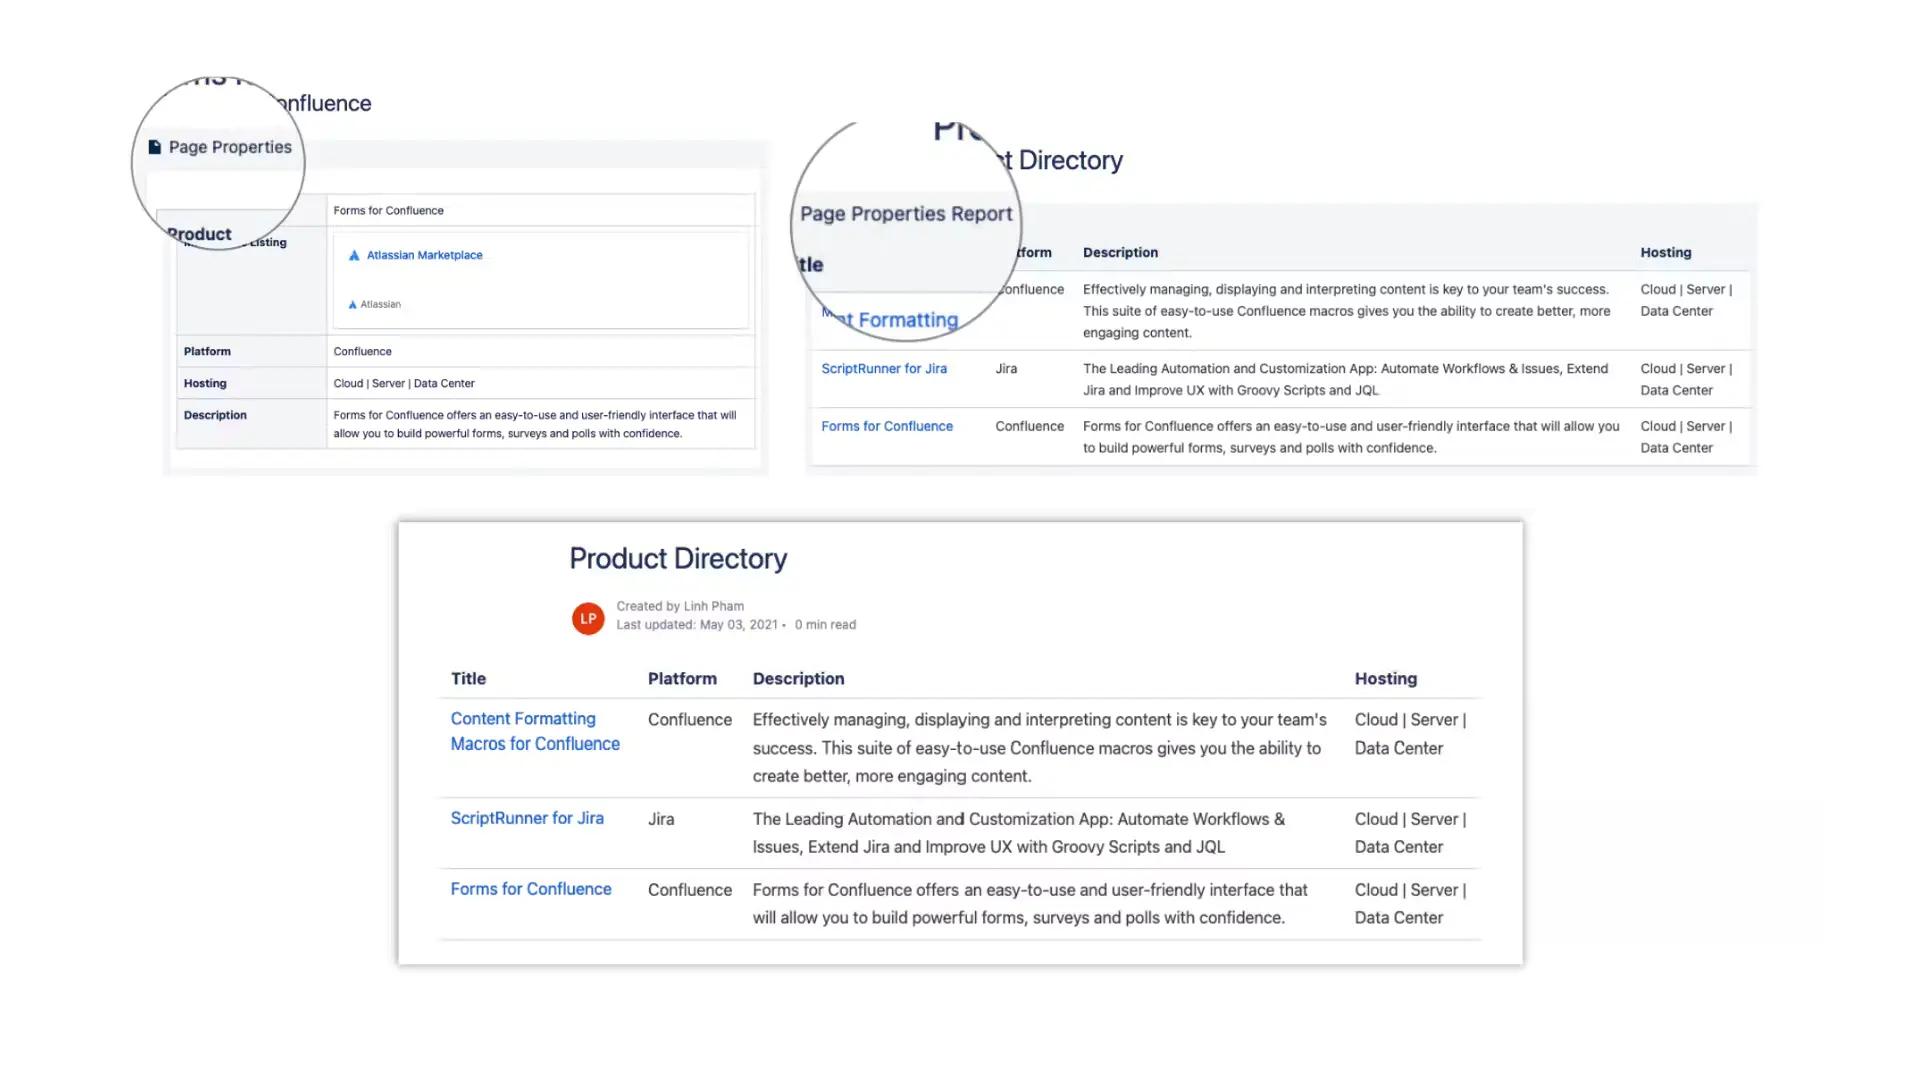The height and width of the screenshot is (1080, 1920).
Task: Click the small gray Atlassian logo
Action: click(x=352, y=304)
